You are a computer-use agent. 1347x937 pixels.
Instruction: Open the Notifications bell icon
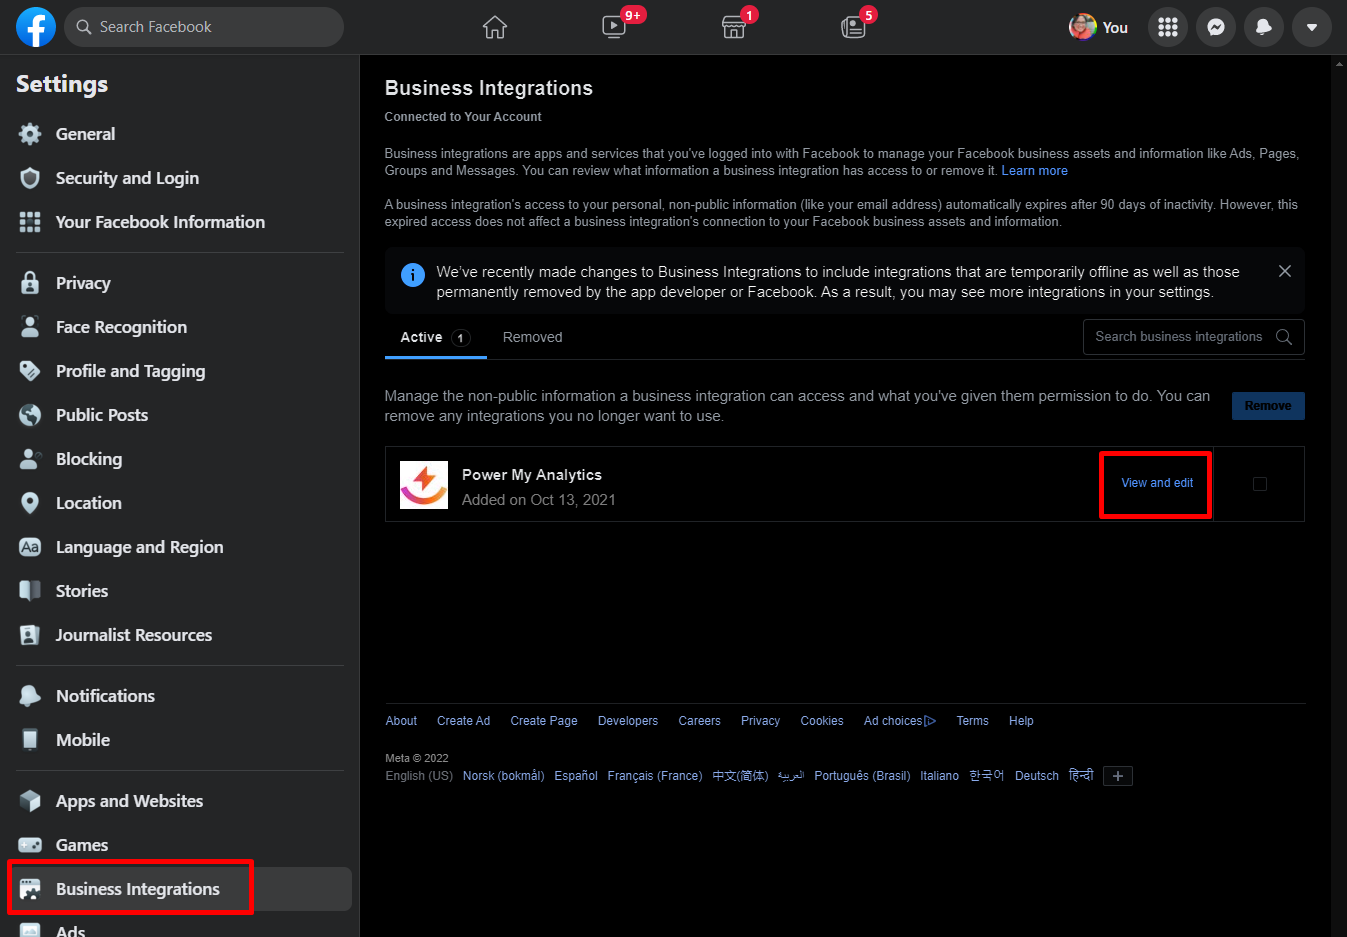point(1263,27)
